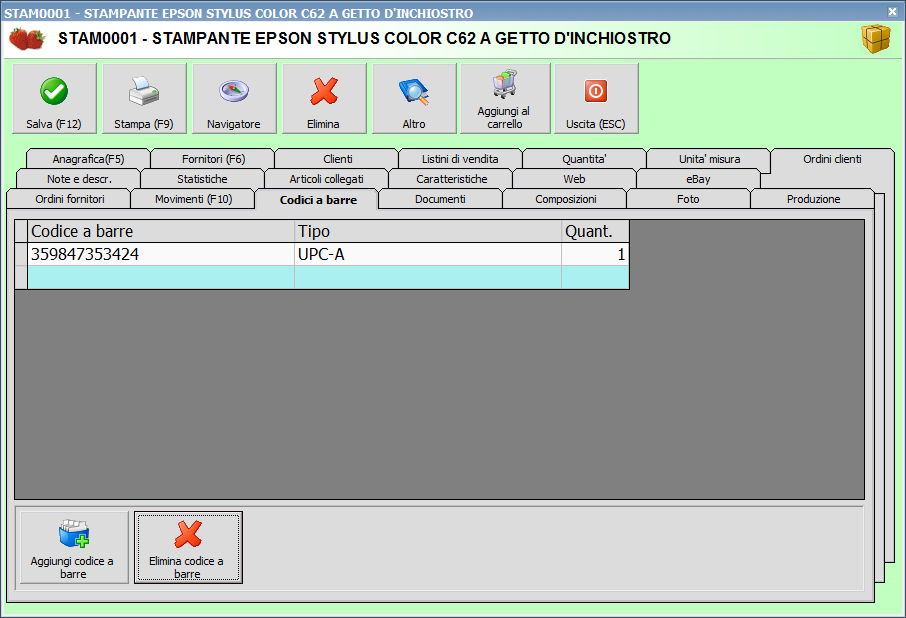
Task: Switch to the Statistiche tab
Action: click(x=202, y=179)
